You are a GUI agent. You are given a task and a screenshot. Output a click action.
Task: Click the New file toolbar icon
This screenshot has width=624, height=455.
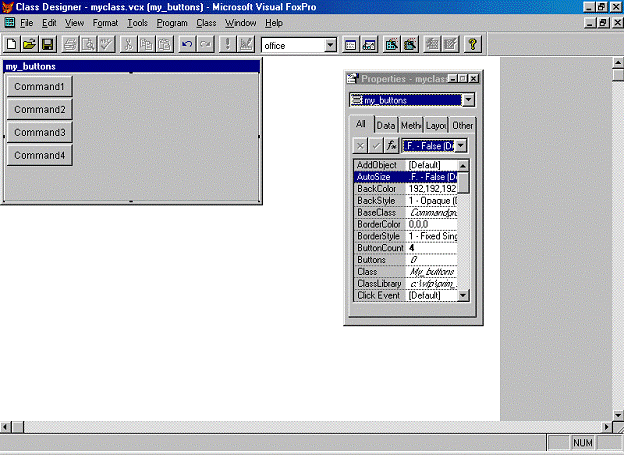[11, 44]
